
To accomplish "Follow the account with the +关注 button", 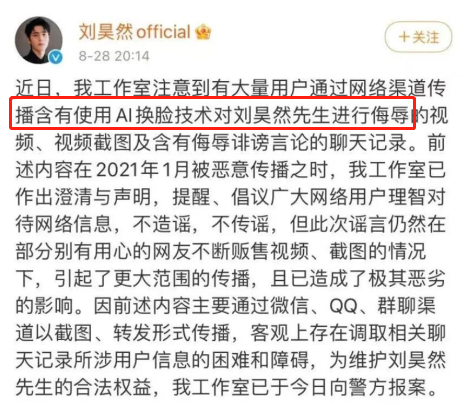I will 419,37.
